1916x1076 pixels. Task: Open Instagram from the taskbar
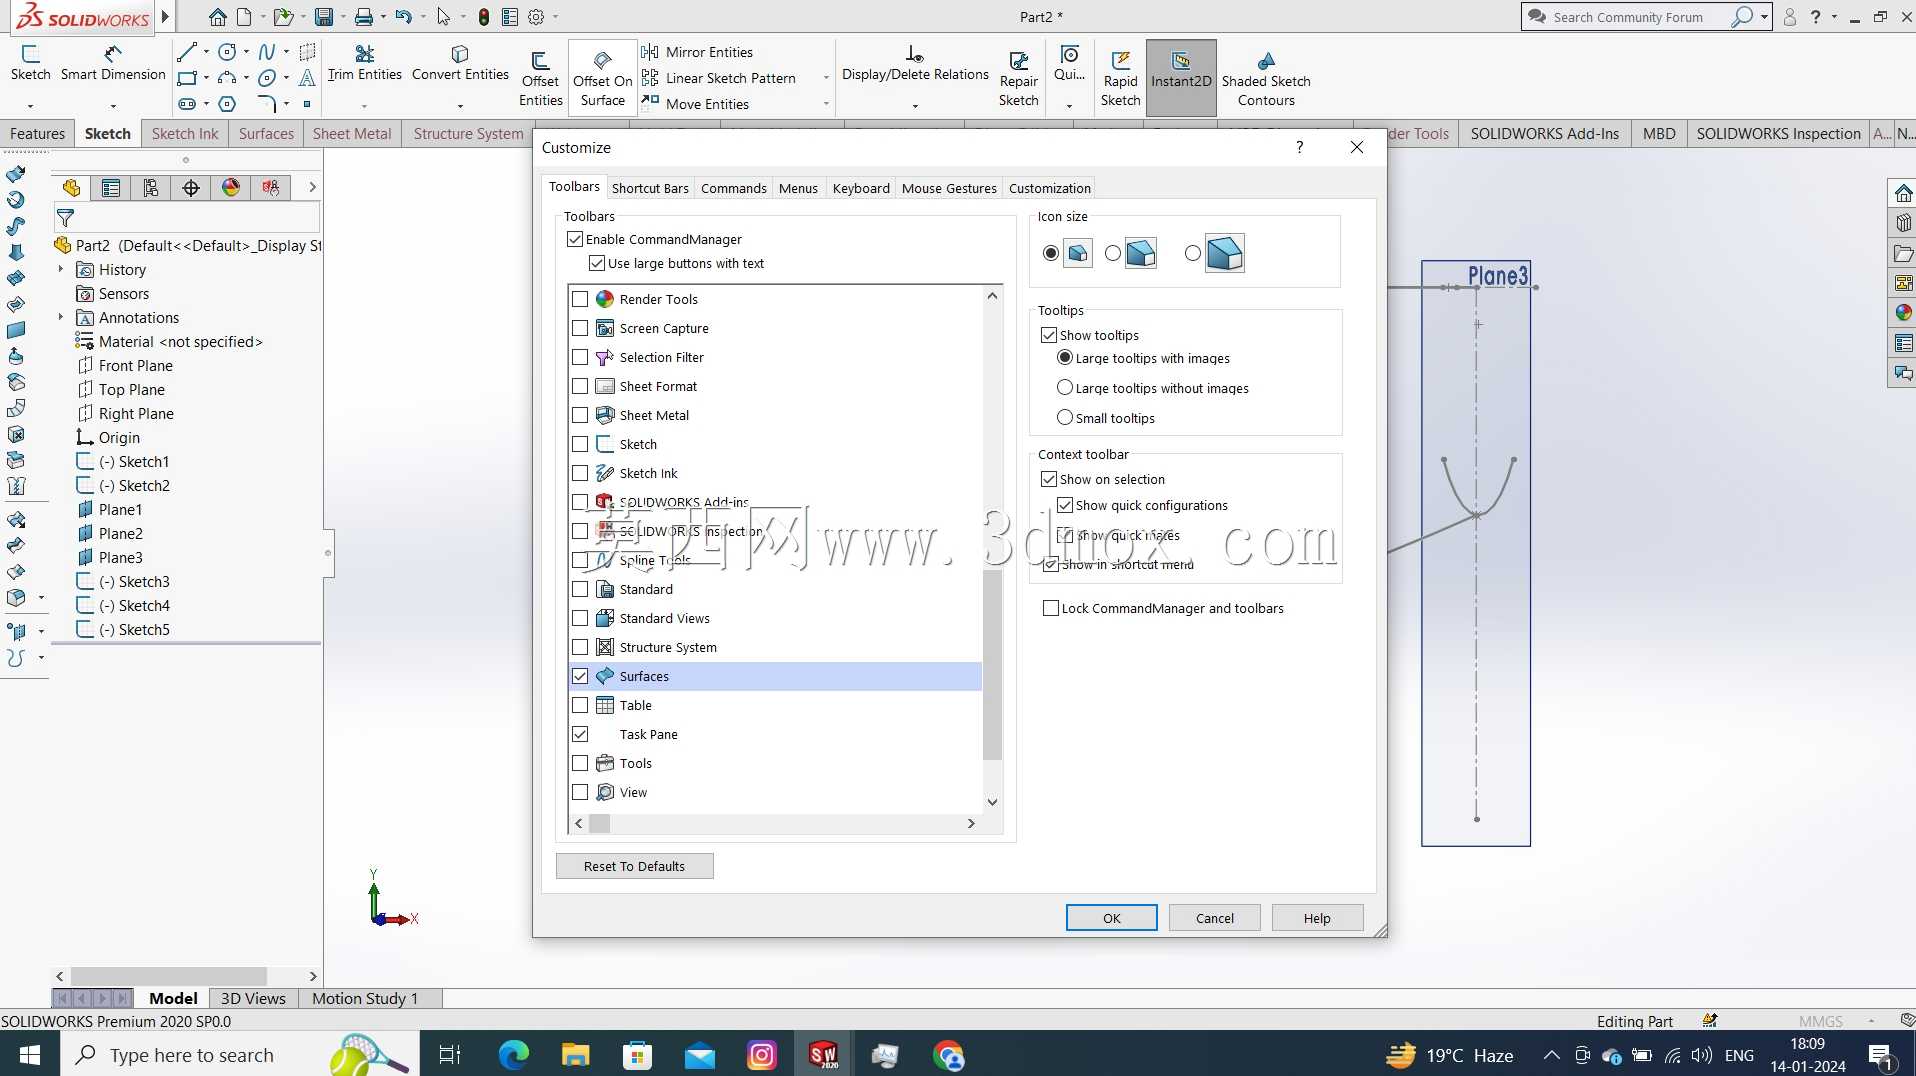coord(762,1055)
